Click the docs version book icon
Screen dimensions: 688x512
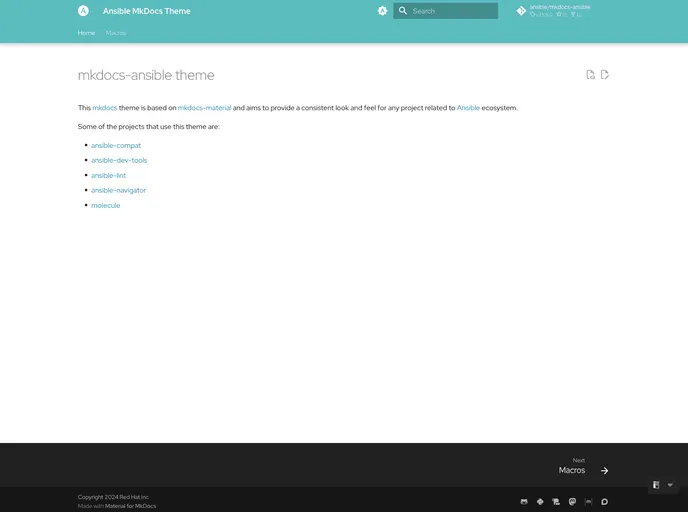(x=656, y=485)
